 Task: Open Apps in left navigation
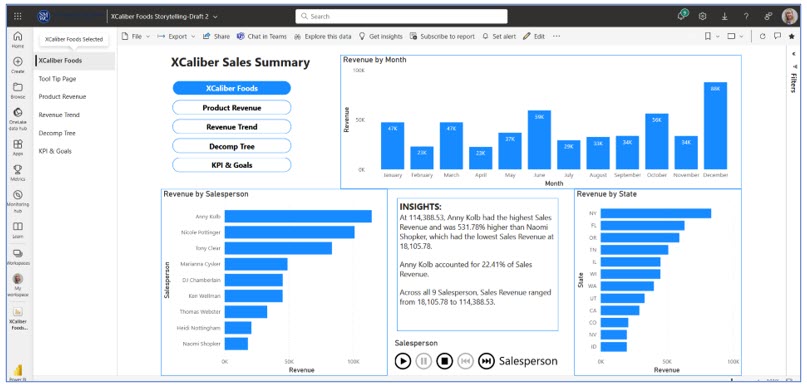coord(18,148)
